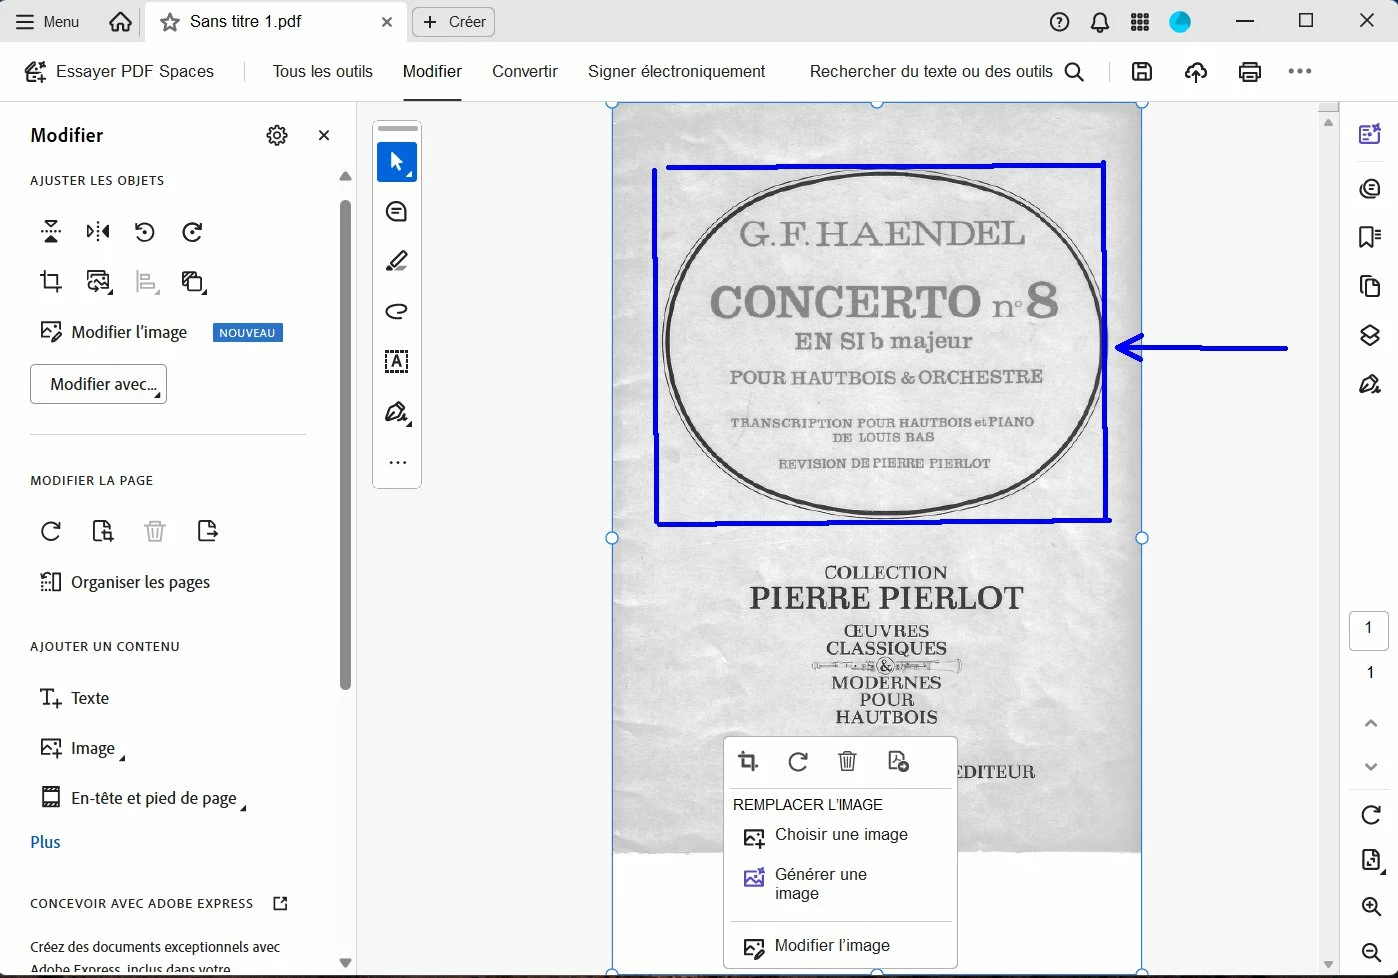Click the left panel vertical scrollbar

(345, 445)
